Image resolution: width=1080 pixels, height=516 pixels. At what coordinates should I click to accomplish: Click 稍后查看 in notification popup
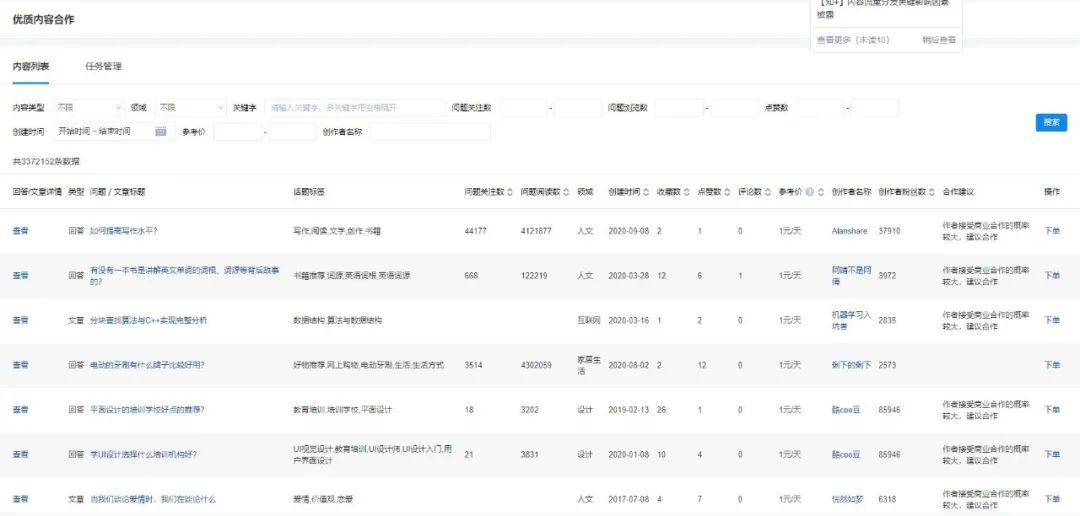point(939,40)
